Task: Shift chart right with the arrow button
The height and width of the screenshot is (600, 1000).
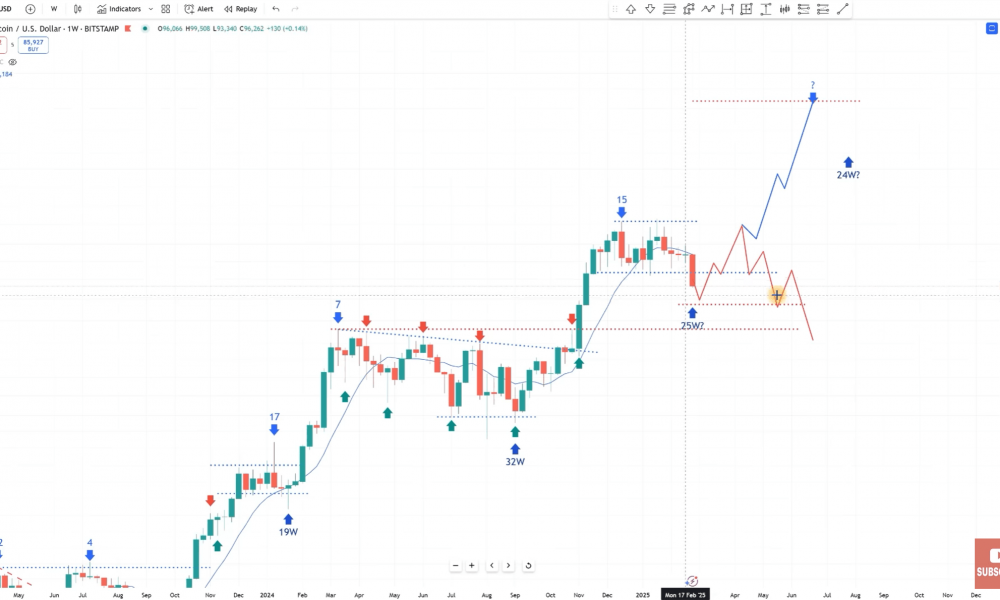Action: (x=508, y=566)
